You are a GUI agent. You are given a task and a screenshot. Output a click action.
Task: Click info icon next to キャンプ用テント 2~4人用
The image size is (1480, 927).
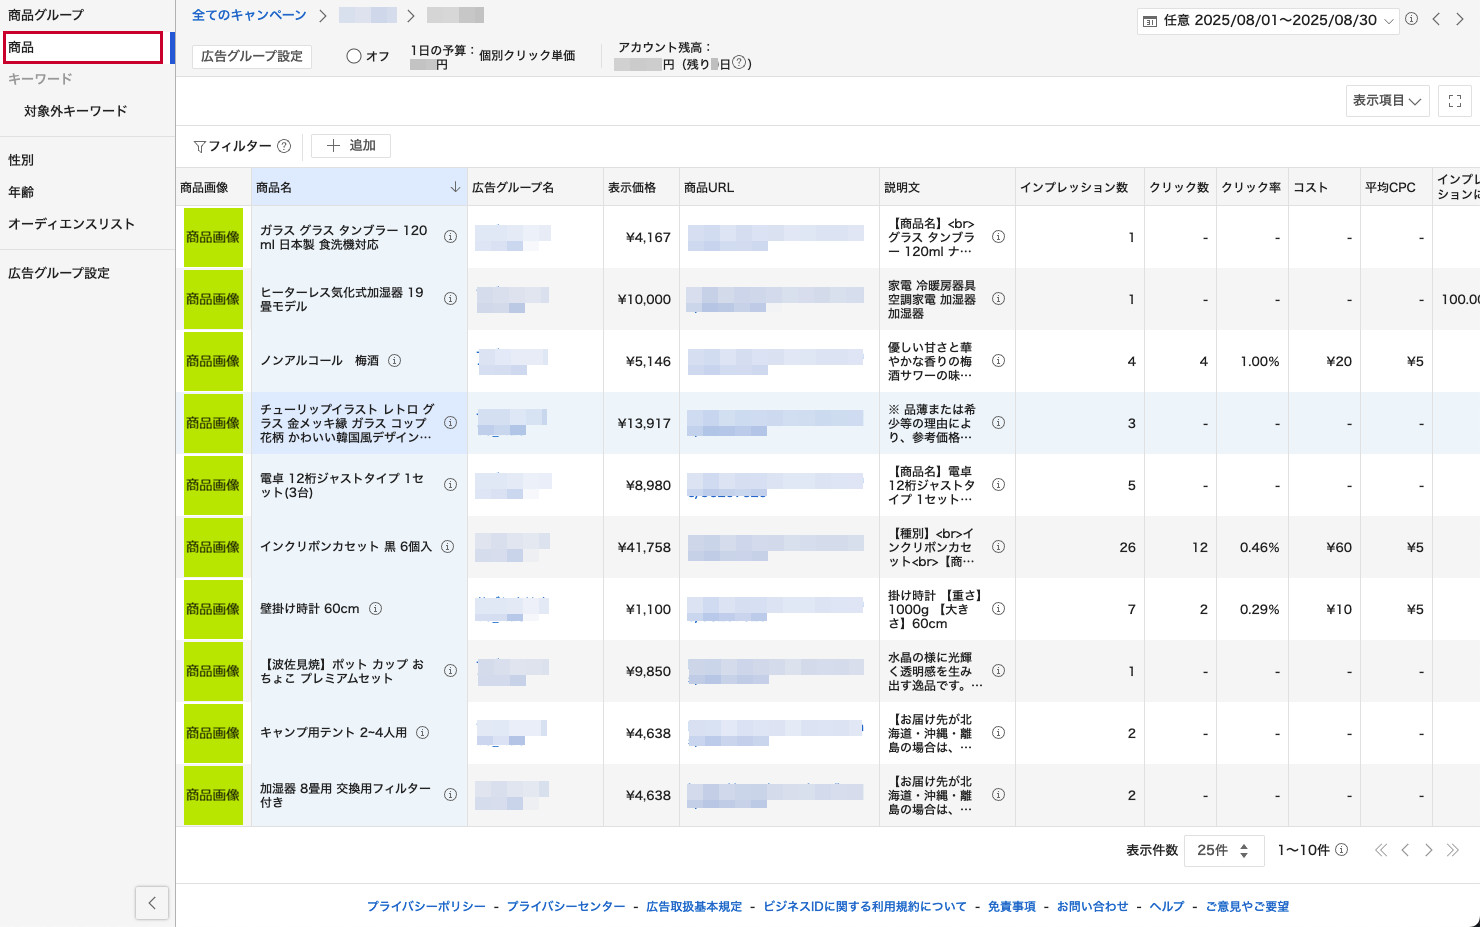(422, 733)
